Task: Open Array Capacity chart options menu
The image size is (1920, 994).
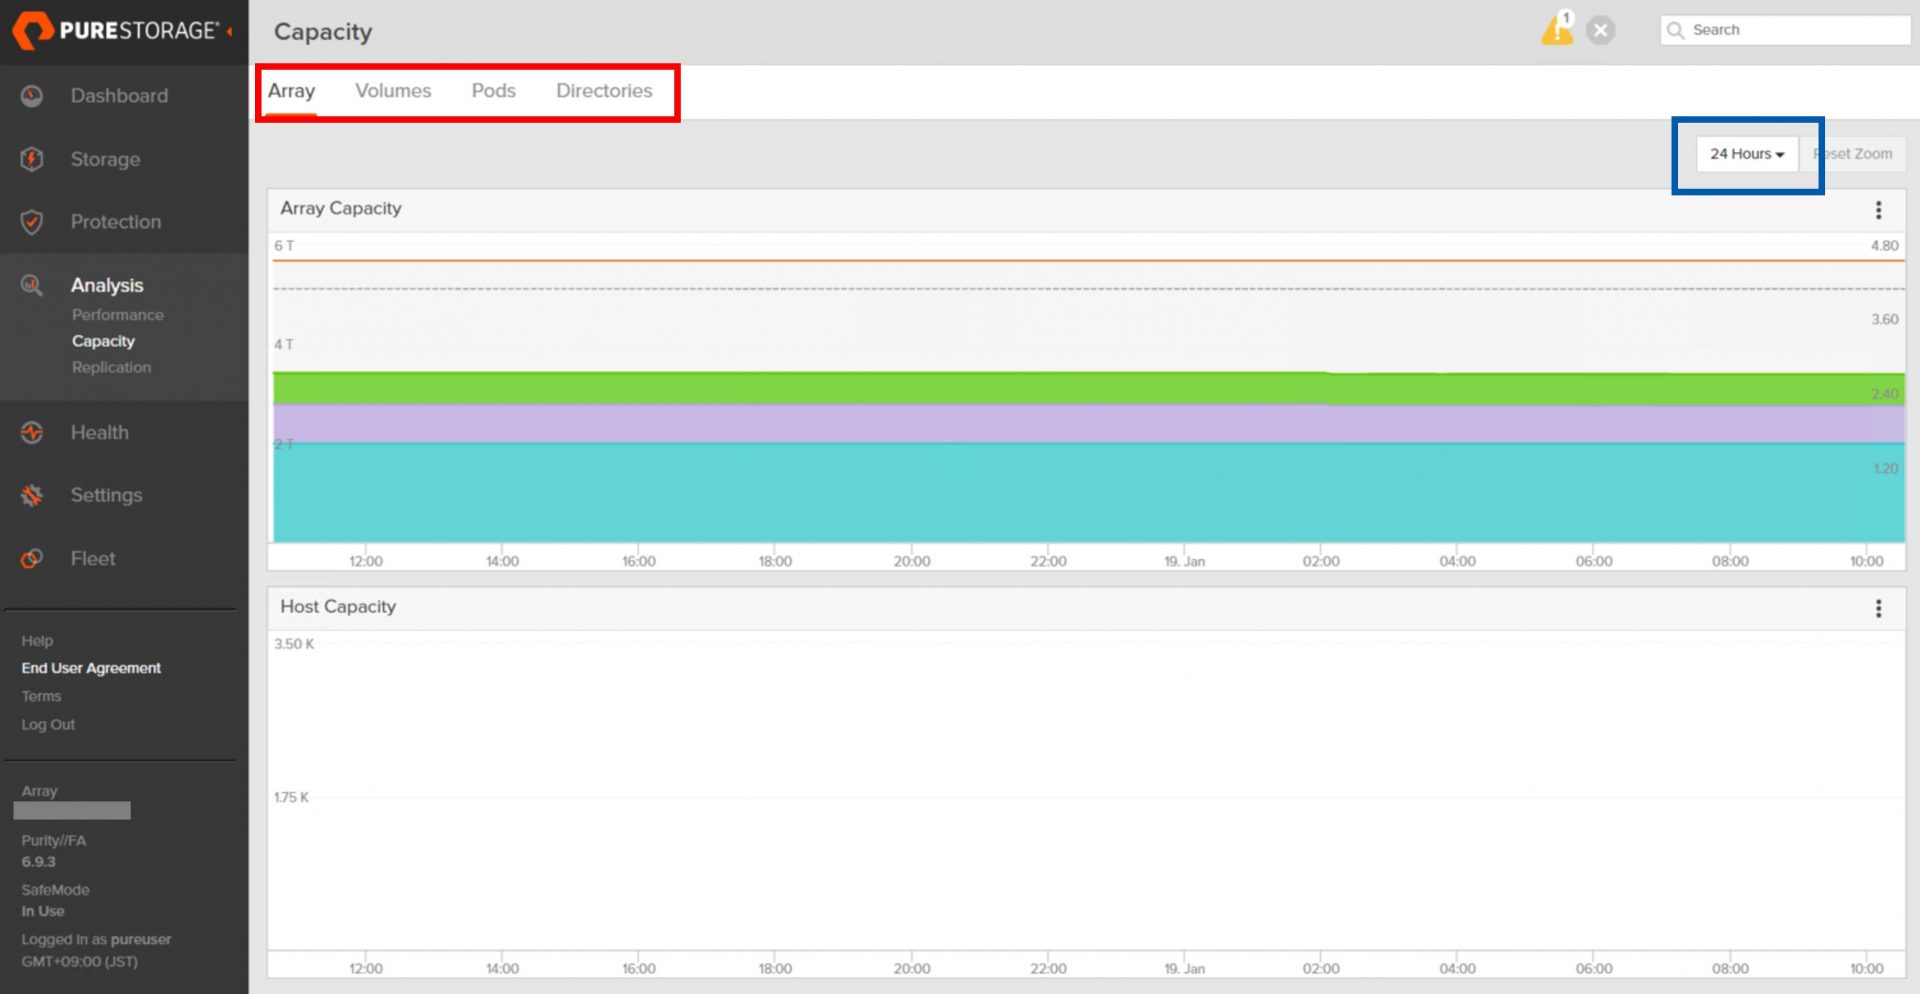Action: 1878,210
